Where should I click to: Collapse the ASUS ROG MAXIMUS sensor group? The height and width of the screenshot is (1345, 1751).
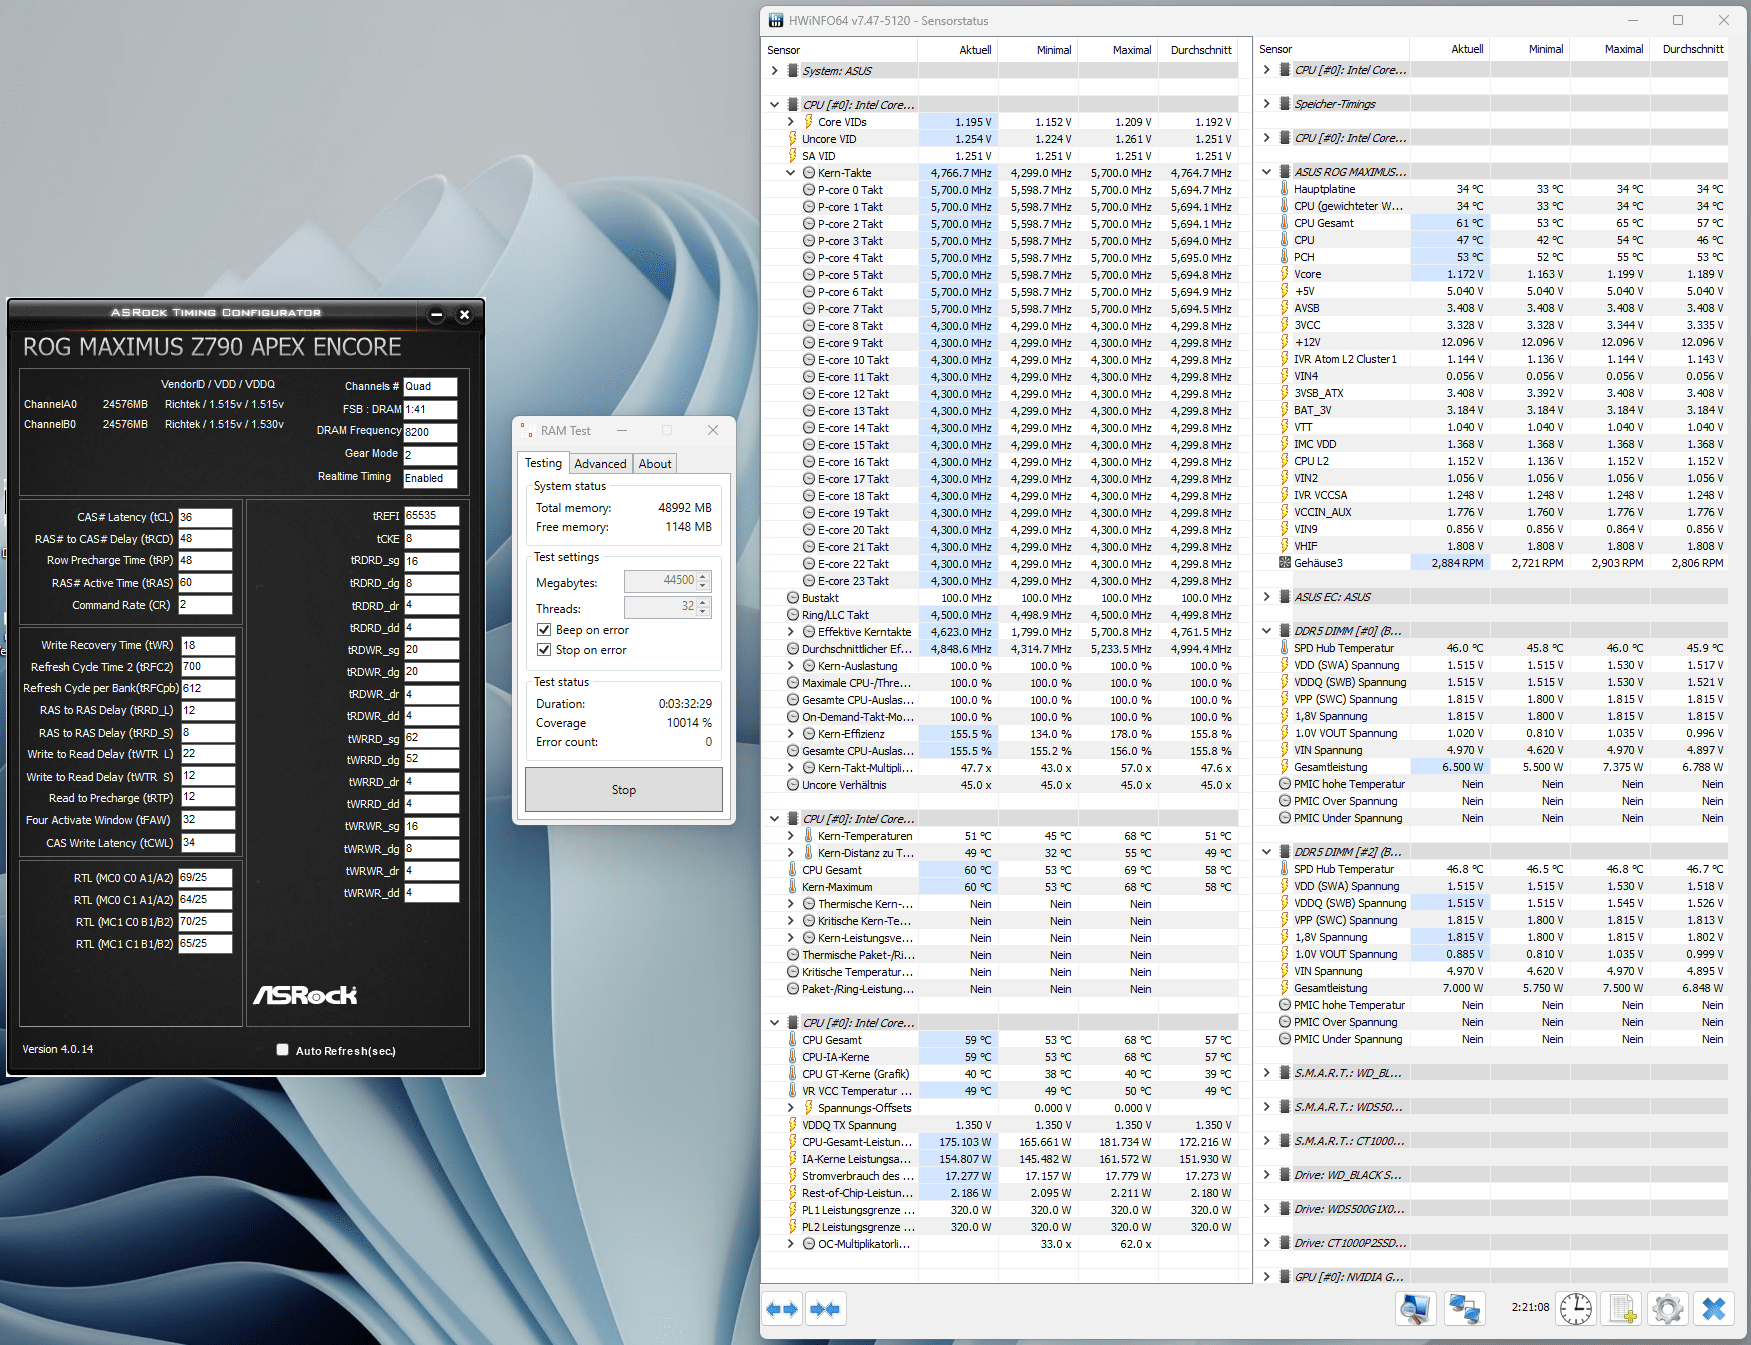click(x=1267, y=172)
